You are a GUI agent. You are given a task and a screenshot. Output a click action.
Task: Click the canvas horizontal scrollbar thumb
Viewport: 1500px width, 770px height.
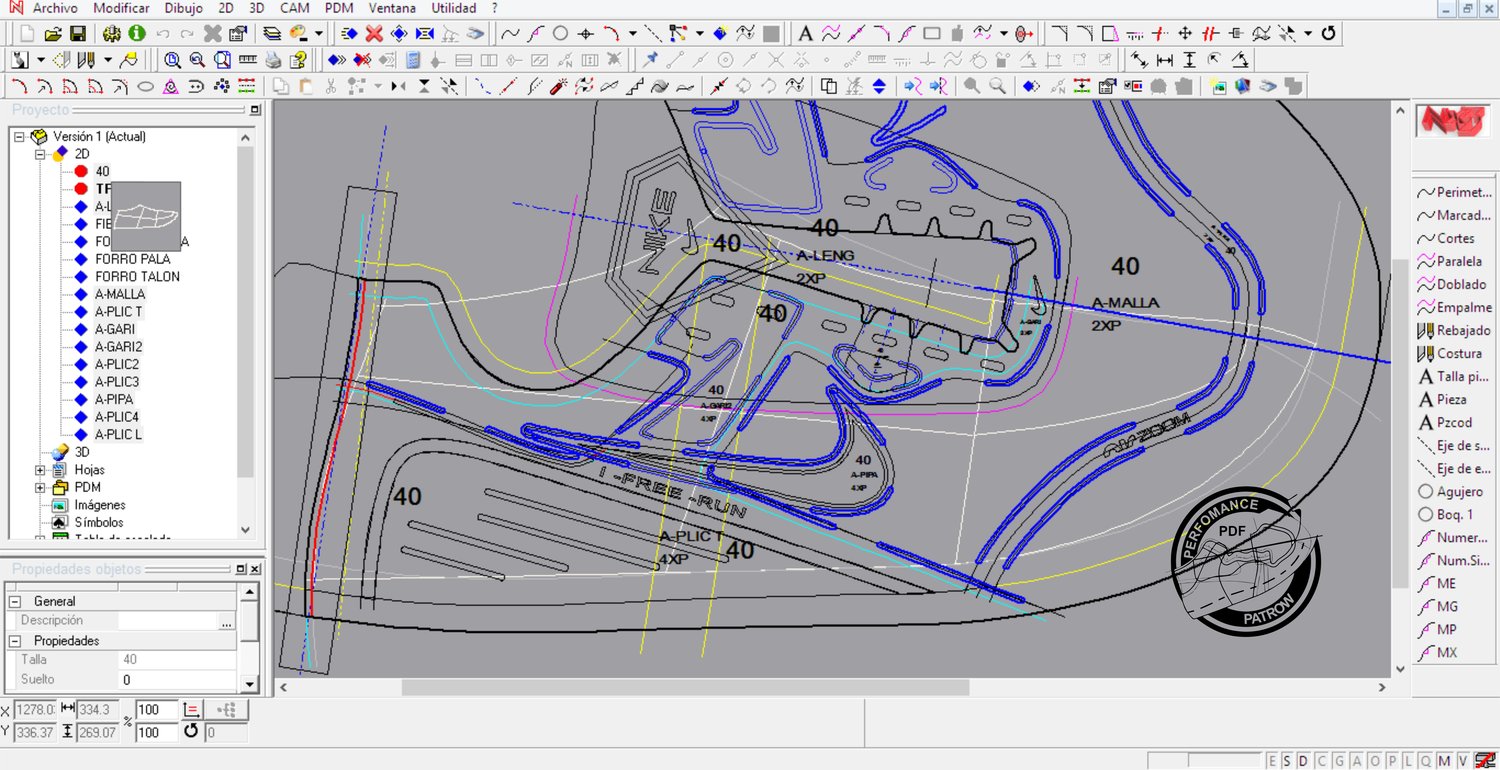[x=685, y=687]
